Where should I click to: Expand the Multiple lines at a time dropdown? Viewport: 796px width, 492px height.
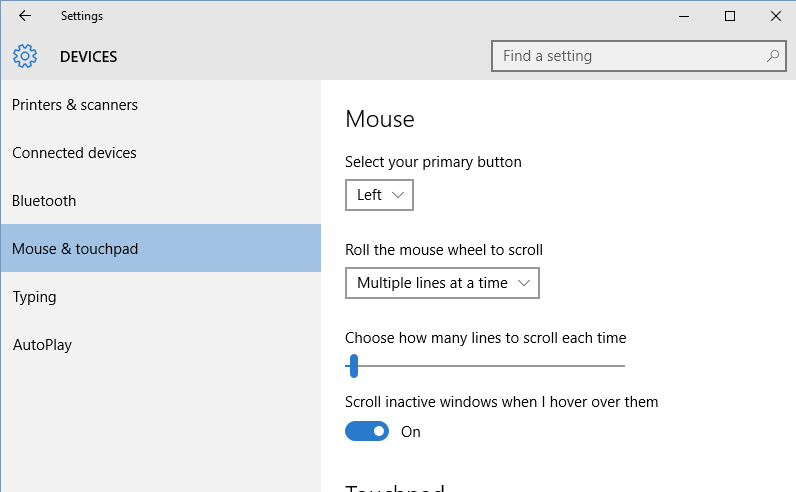point(442,283)
